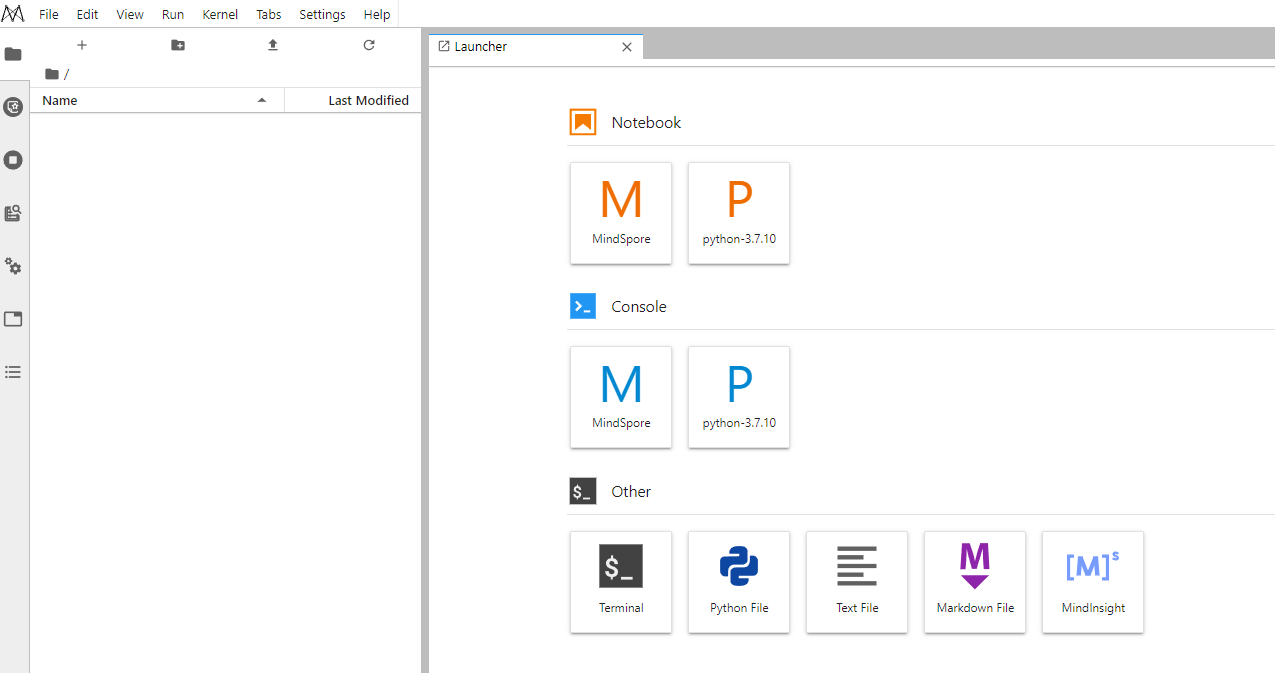
Task: Click the Notebook section heading text
Action: click(646, 122)
